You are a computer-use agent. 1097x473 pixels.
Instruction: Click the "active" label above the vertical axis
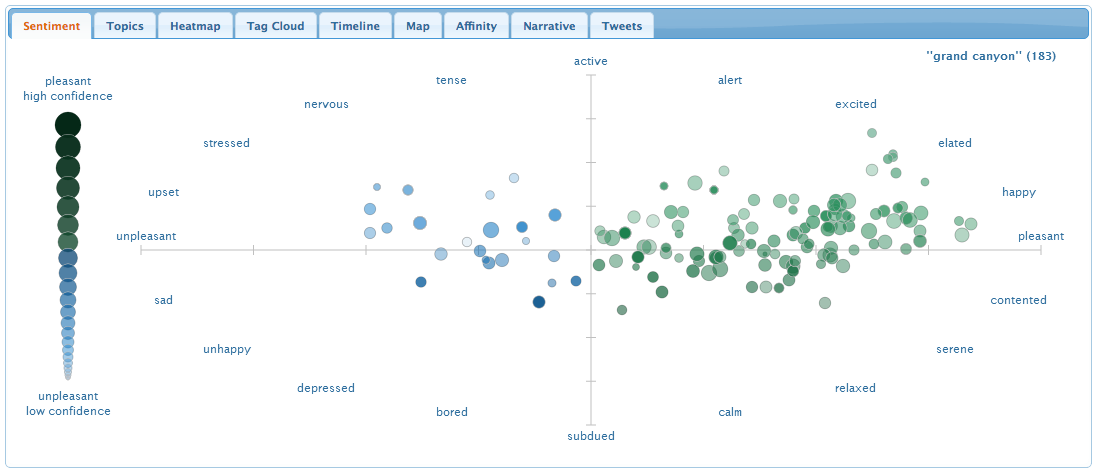tap(591, 62)
